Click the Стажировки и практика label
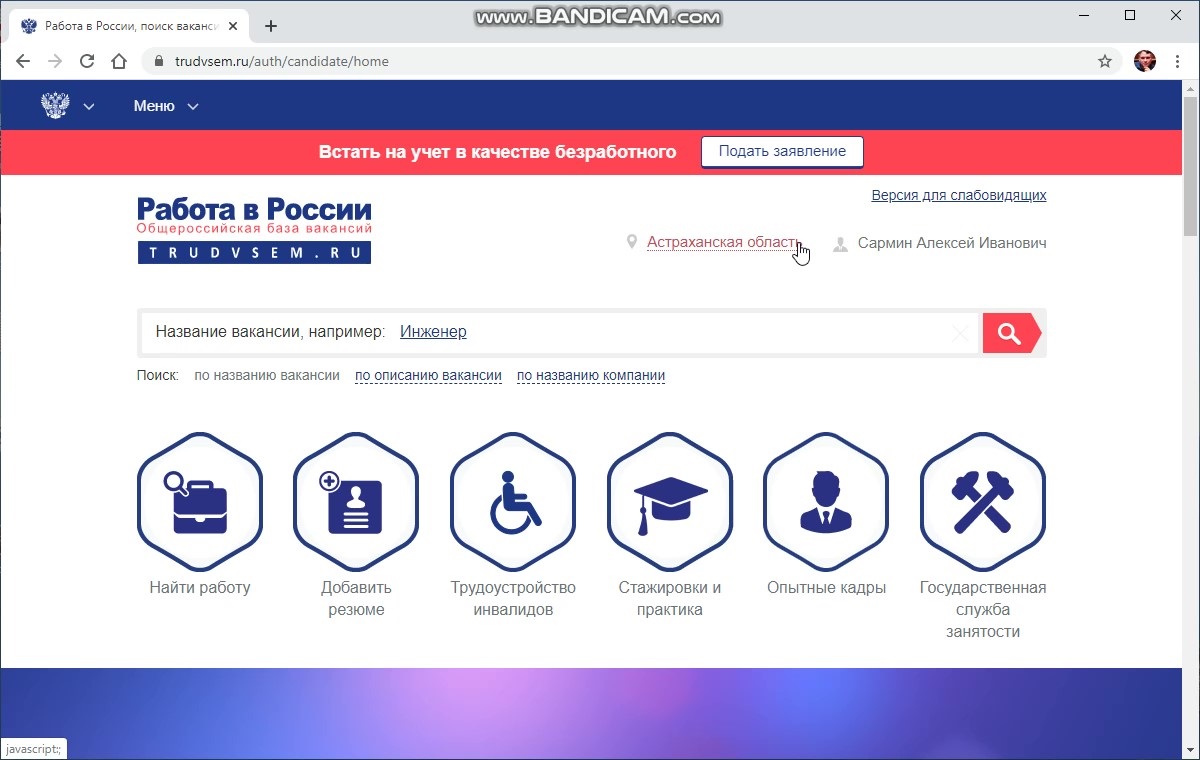1200x760 pixels. tap(670, 599)
